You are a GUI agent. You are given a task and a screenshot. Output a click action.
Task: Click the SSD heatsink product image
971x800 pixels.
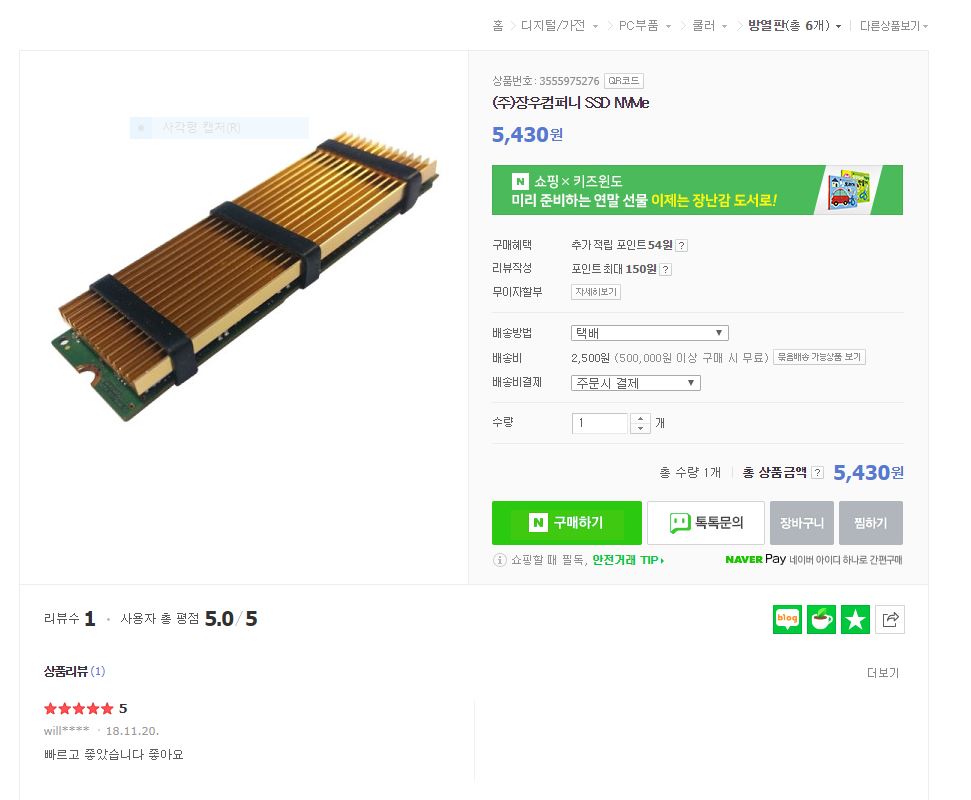(245, 276)
